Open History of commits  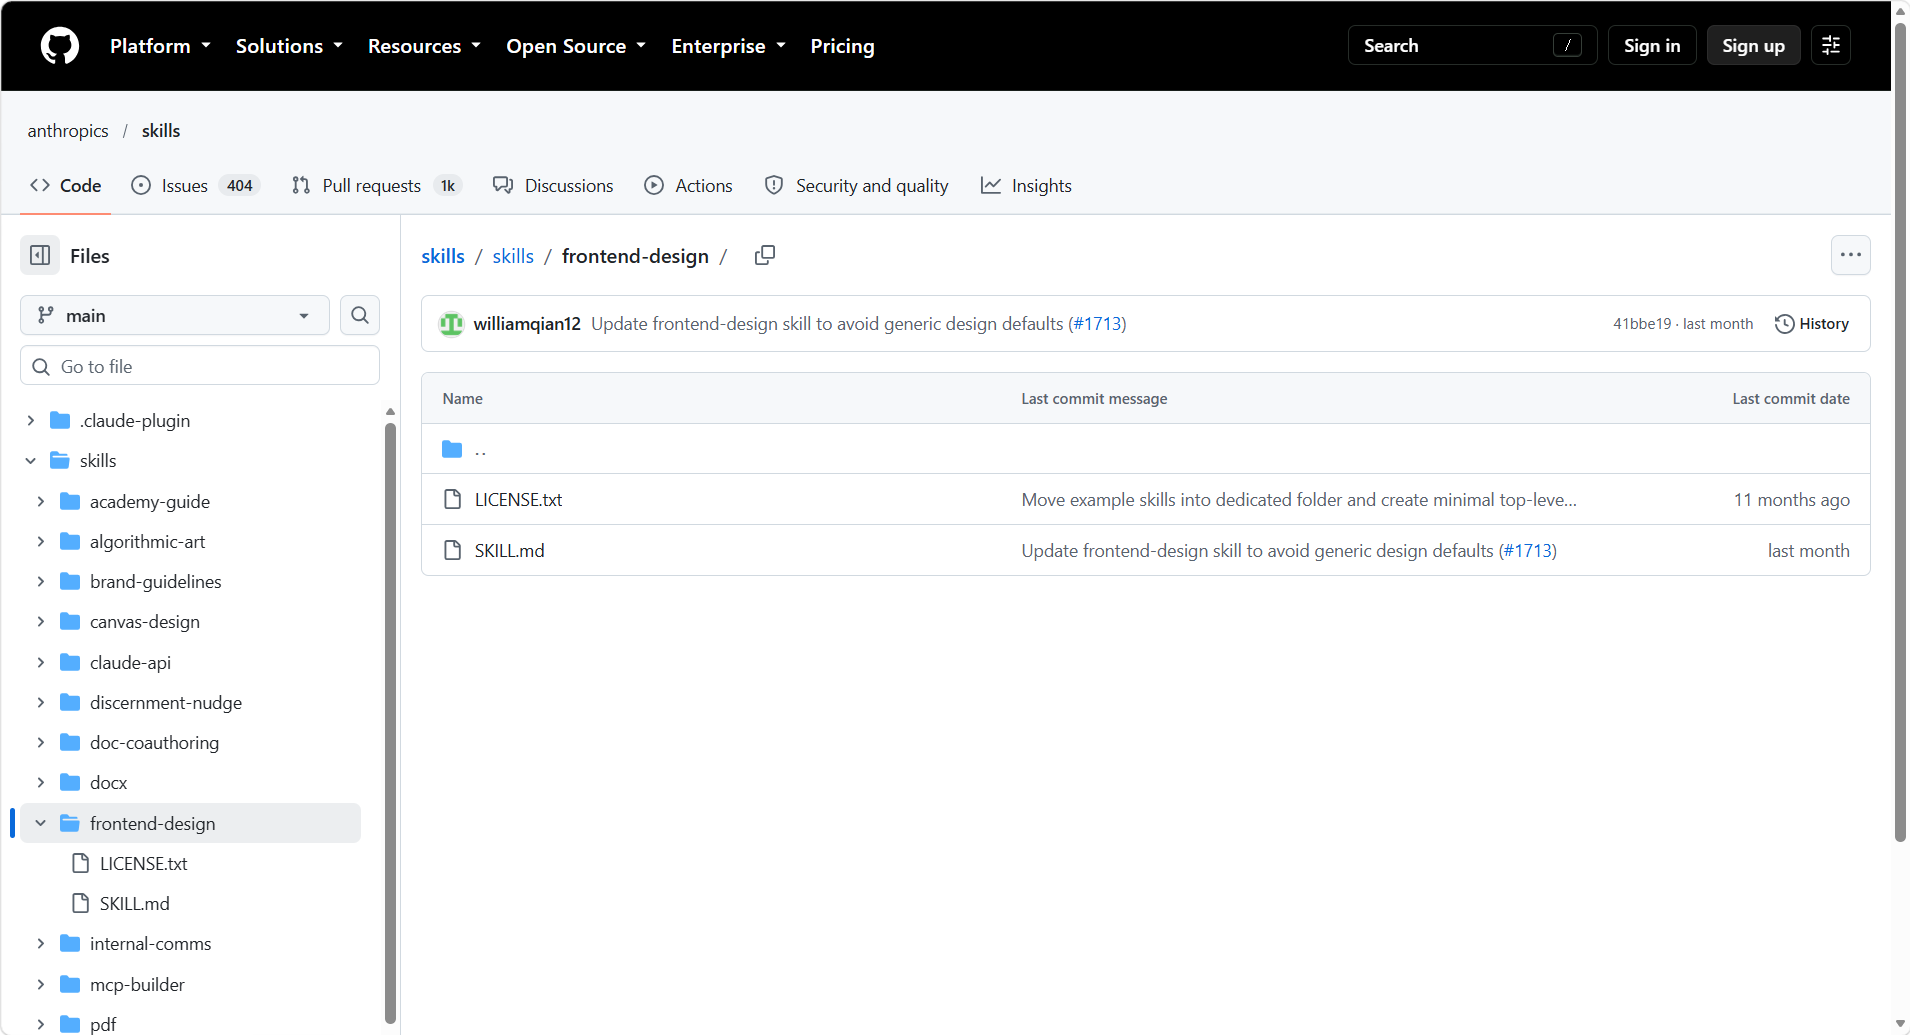[x=1812, y=324]
